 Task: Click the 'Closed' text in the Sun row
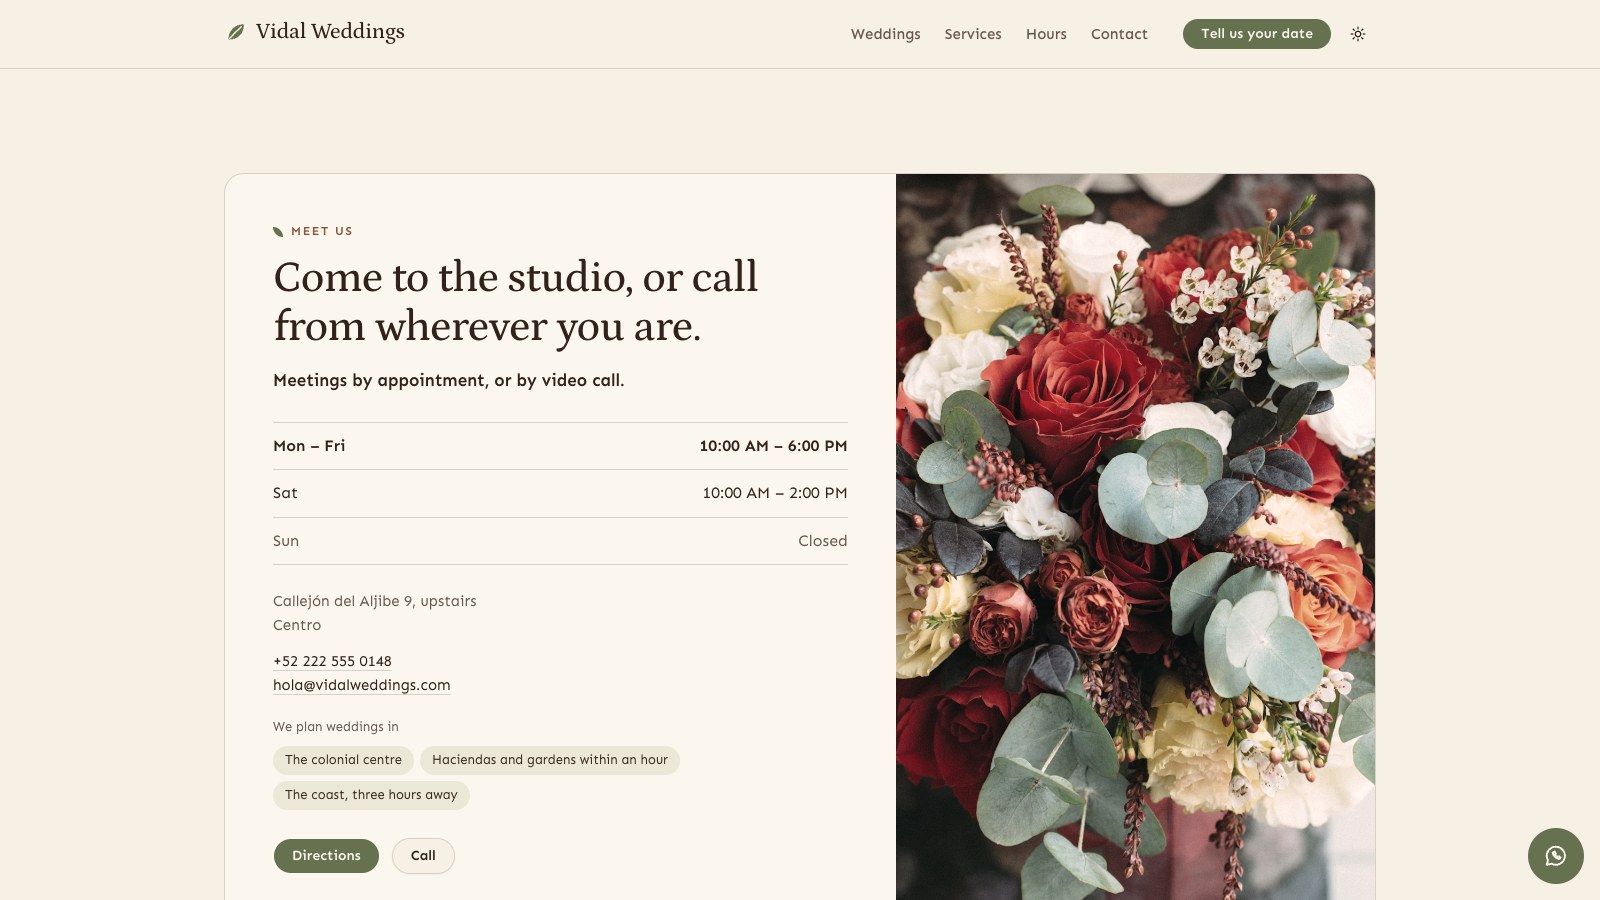pyautogui.click(x=822, y=541)
